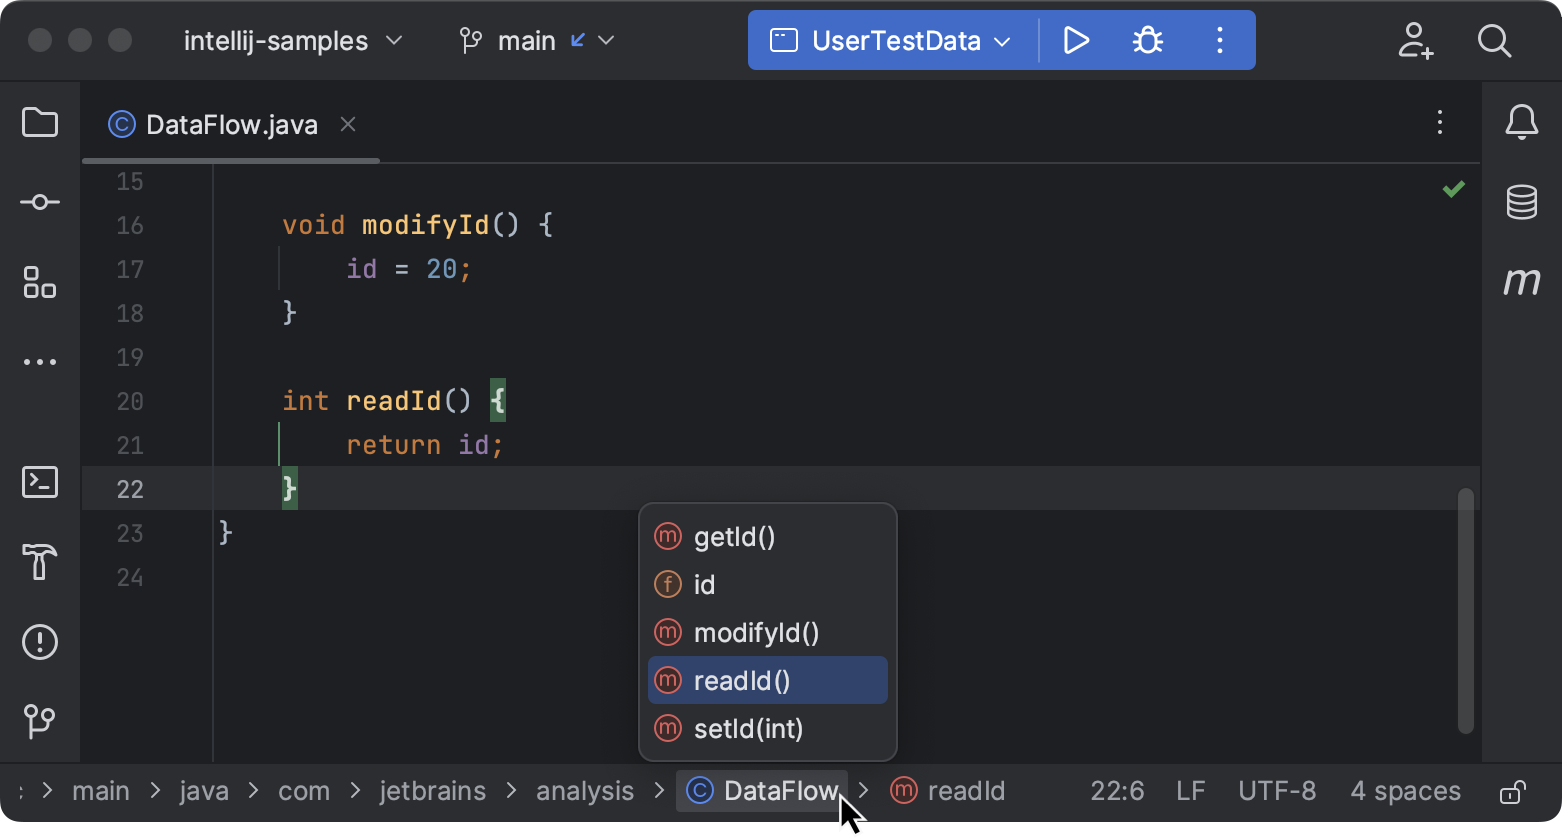Screen dimensions: 1562x839
Task: Start debugging with the bug button
Action: (x=1147, y=40)
